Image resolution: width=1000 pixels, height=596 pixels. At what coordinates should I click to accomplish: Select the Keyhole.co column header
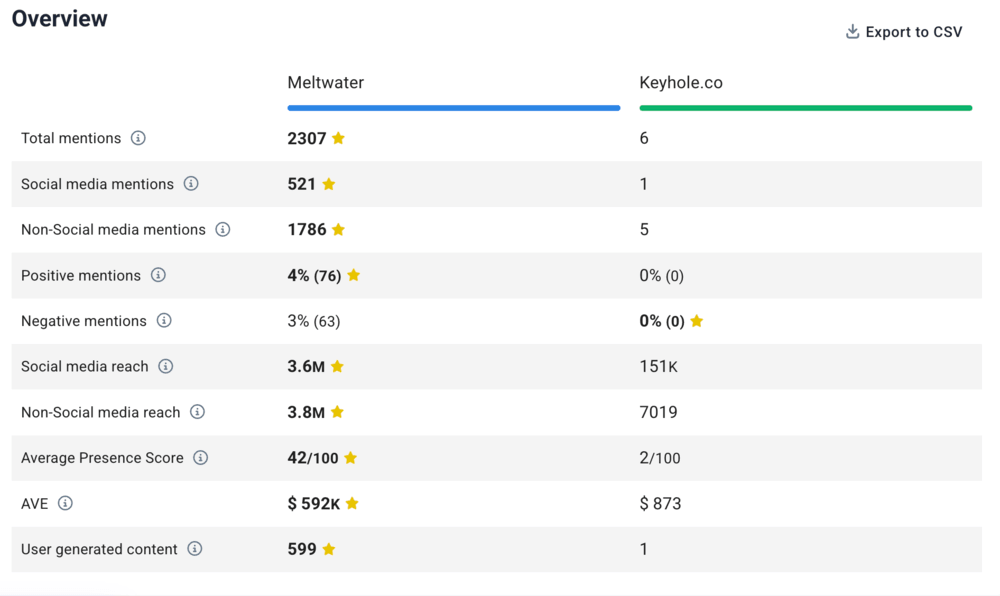681,83
